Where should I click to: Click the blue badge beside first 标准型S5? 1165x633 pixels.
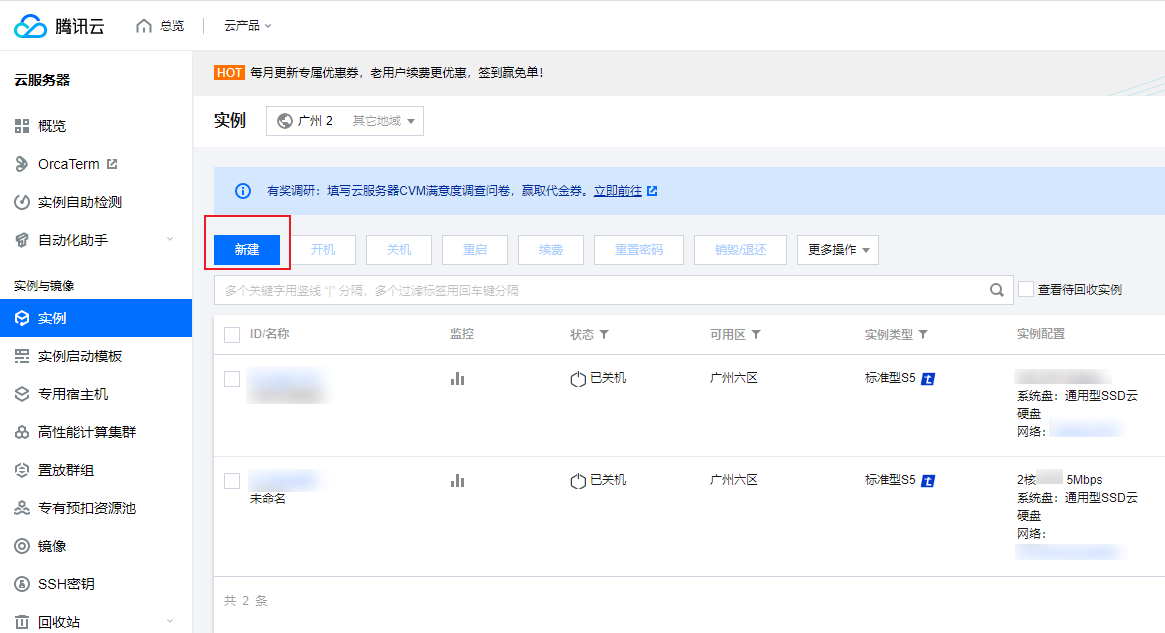928,379
